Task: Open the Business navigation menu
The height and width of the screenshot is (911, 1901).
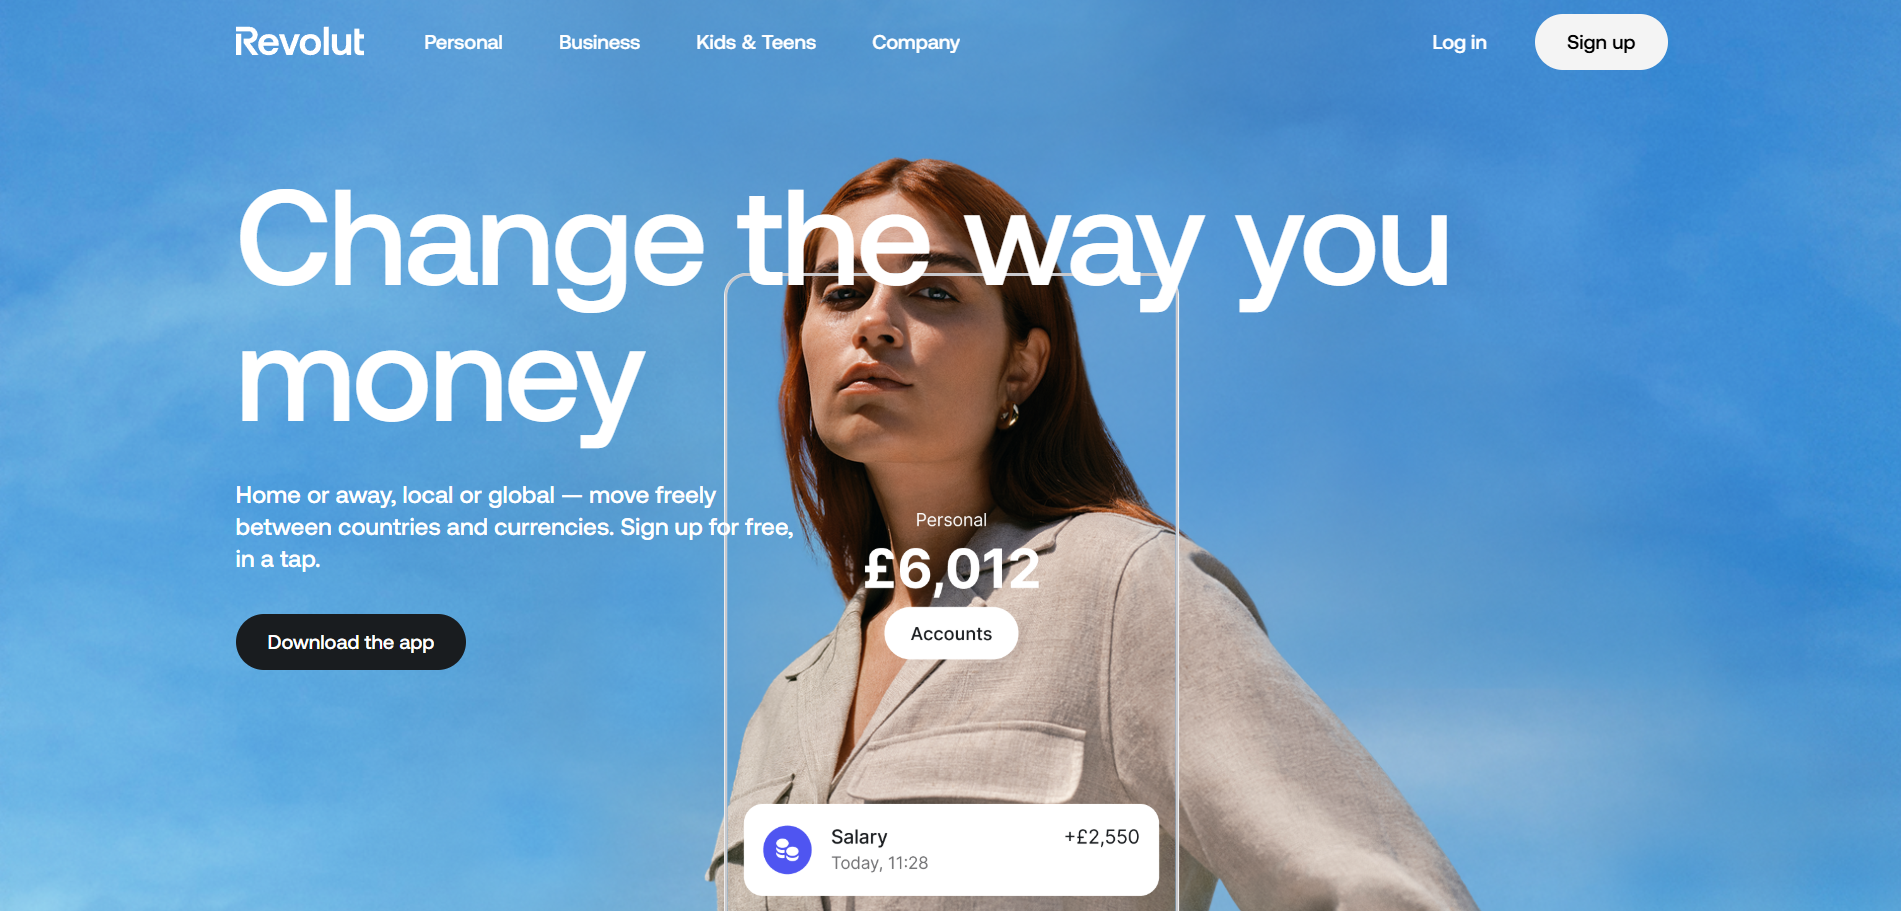Action: tap(599, 42)
